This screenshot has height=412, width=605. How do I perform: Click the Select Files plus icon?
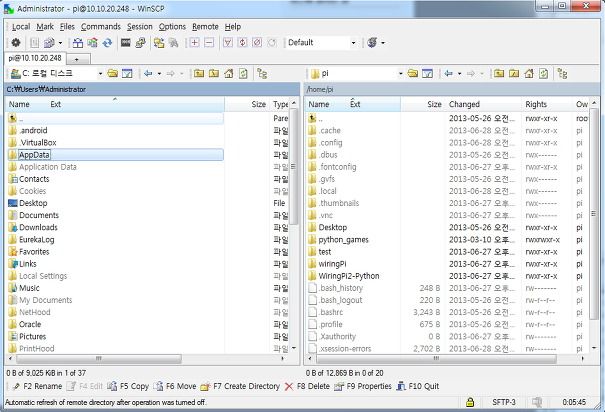coord(195,42)
